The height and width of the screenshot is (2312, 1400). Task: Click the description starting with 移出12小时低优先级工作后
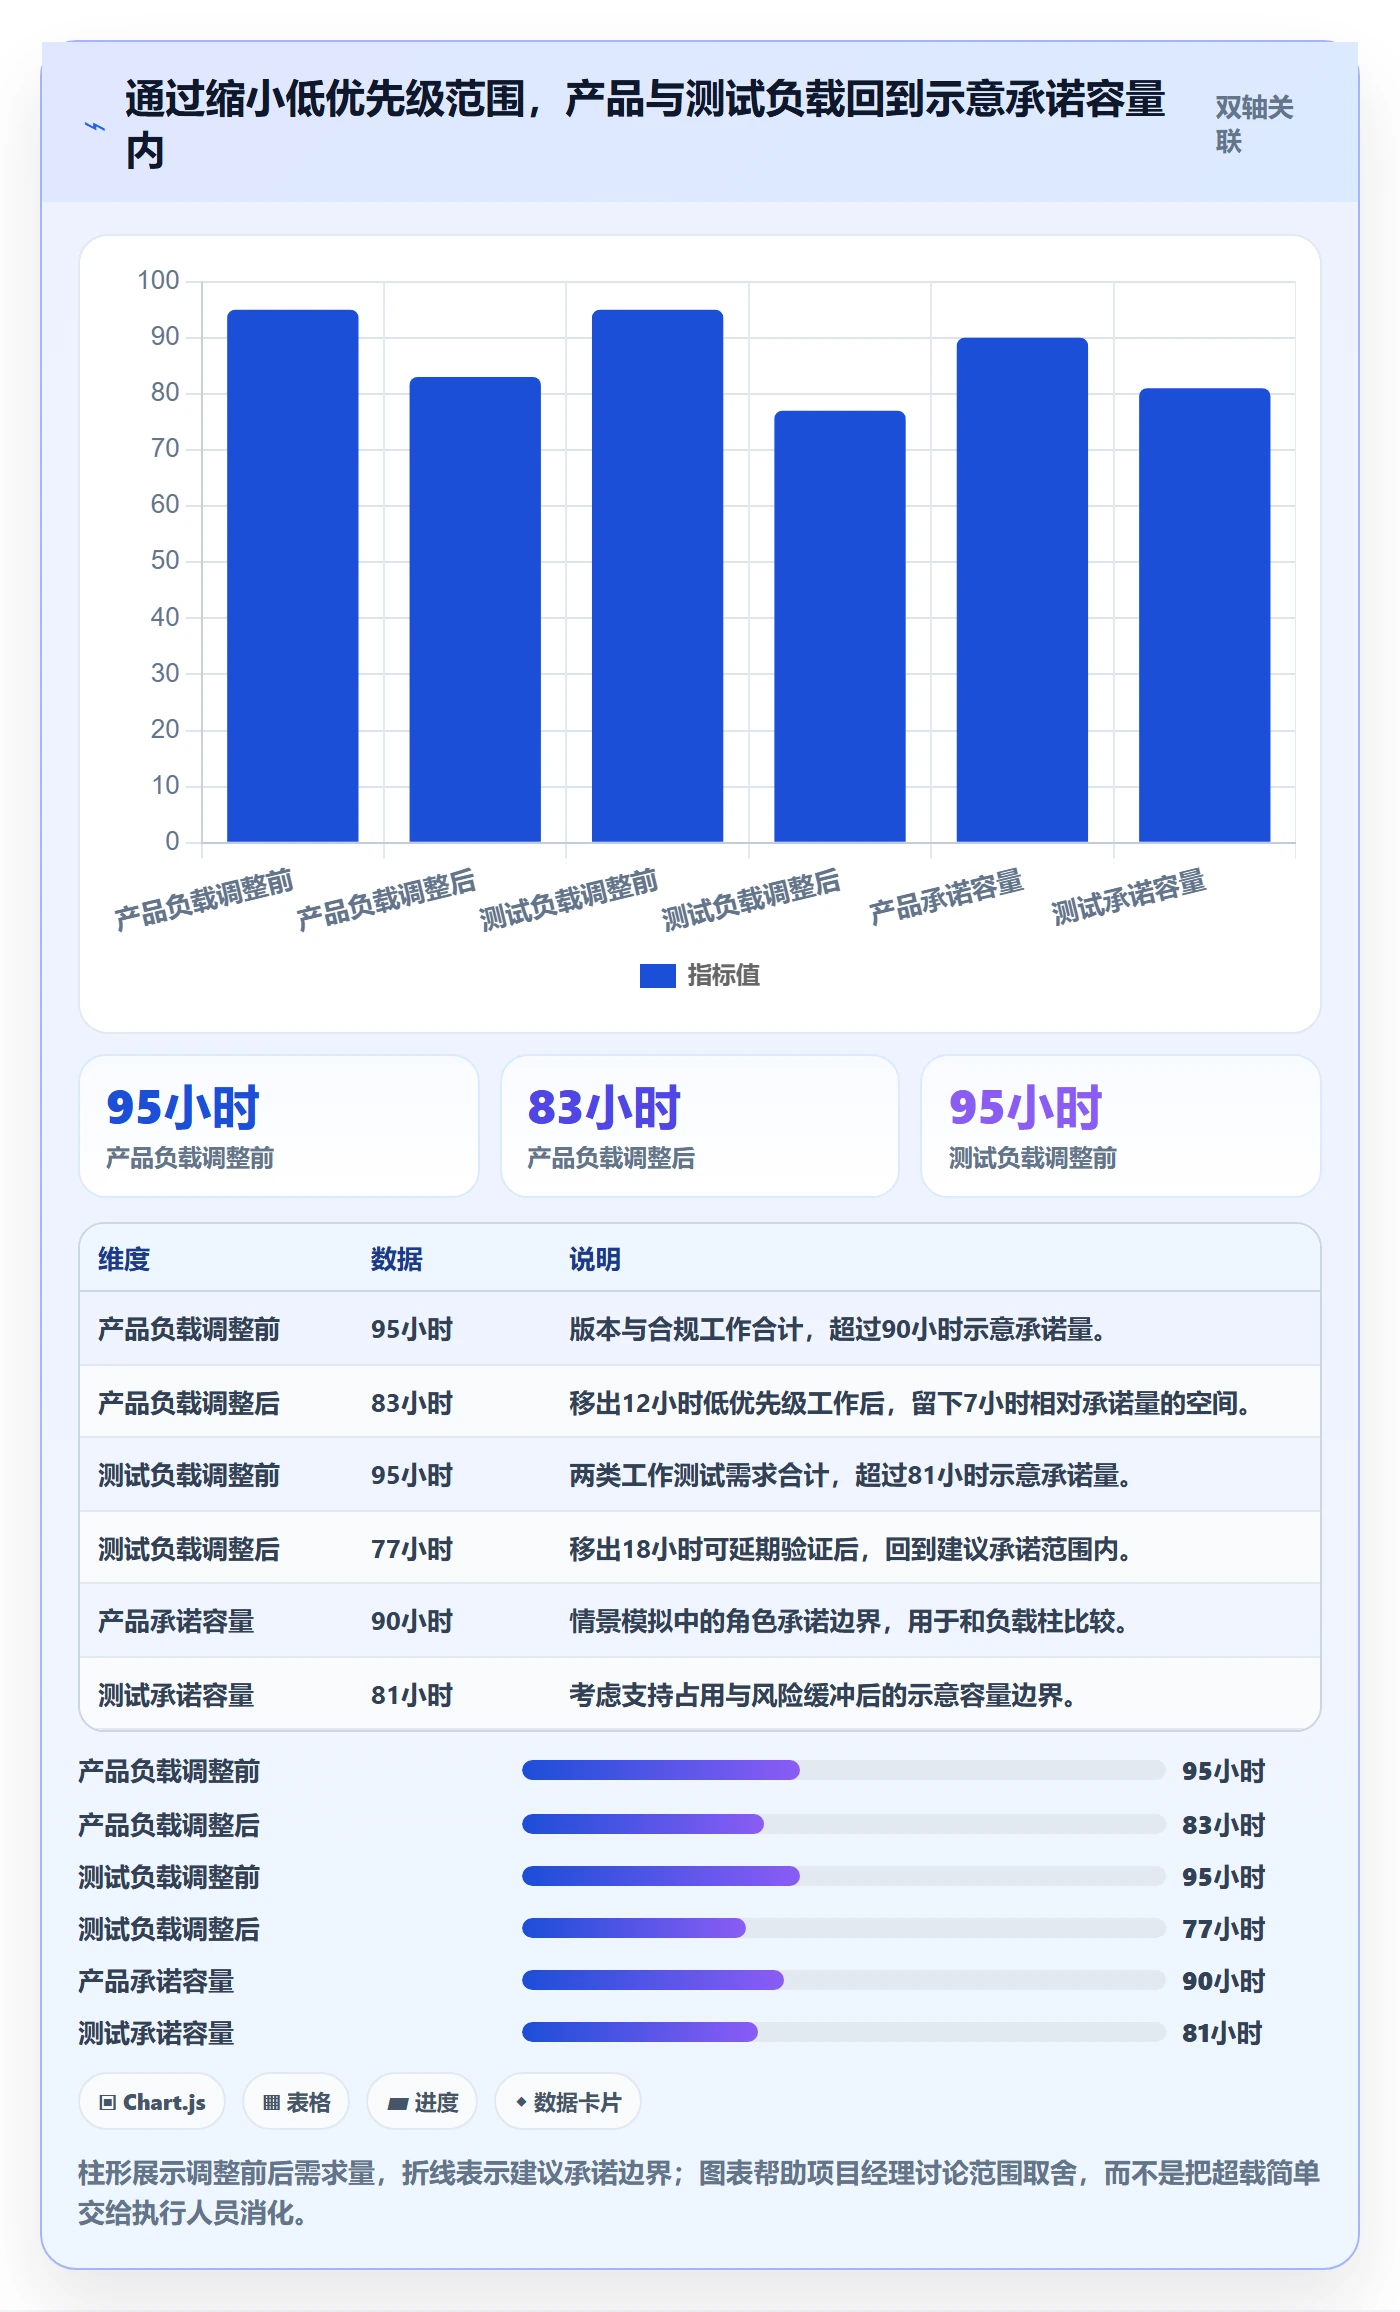(x=910, y=1403)
